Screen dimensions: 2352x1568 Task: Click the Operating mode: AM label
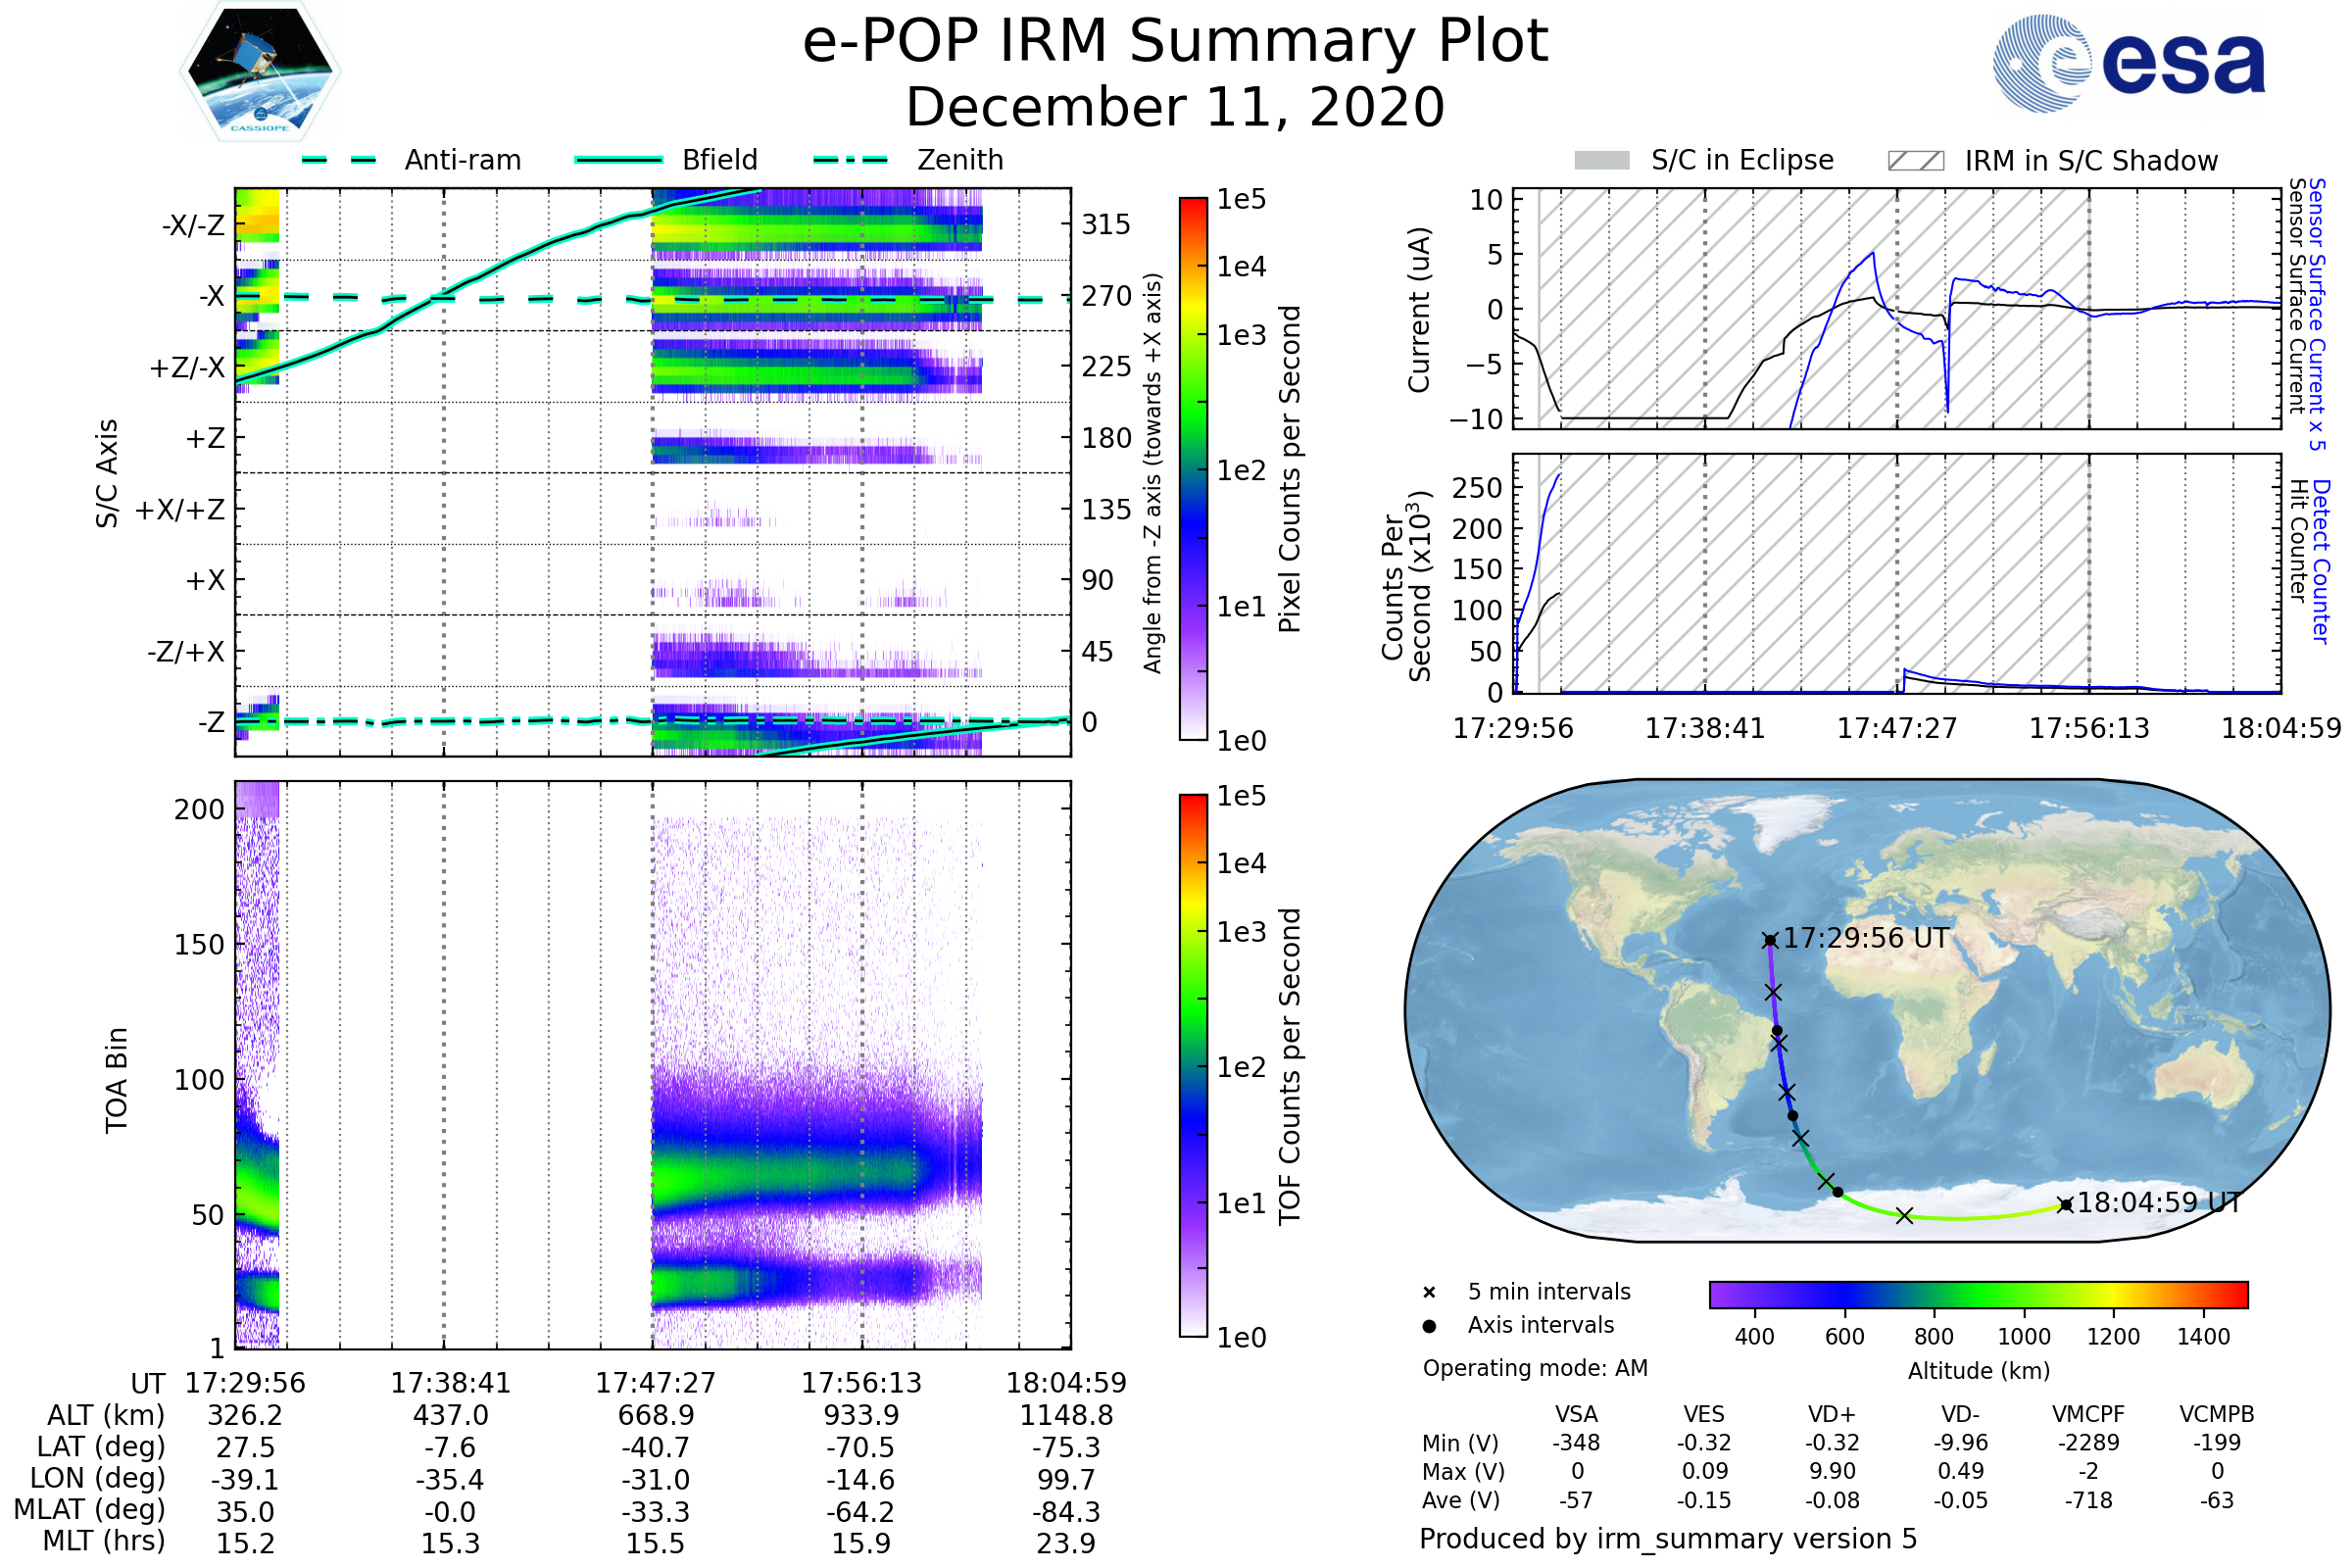[x=1535, y=1368]
